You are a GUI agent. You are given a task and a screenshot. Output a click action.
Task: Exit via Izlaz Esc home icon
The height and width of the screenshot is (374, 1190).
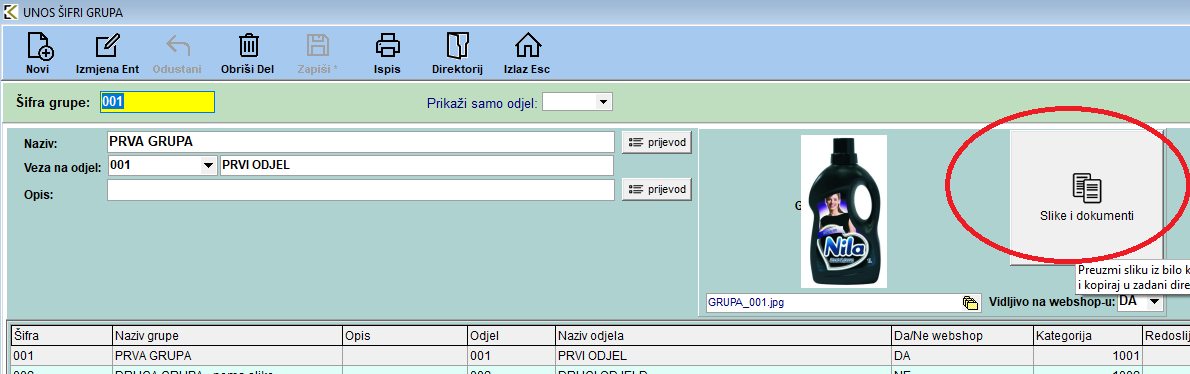pyautogui.click(x=527, y=53)
